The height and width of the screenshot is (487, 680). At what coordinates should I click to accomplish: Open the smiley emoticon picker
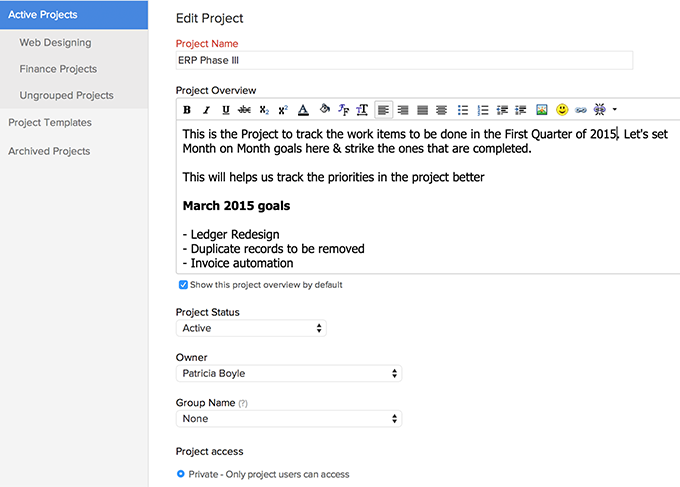pyautogui.click(x=562, y=109)
